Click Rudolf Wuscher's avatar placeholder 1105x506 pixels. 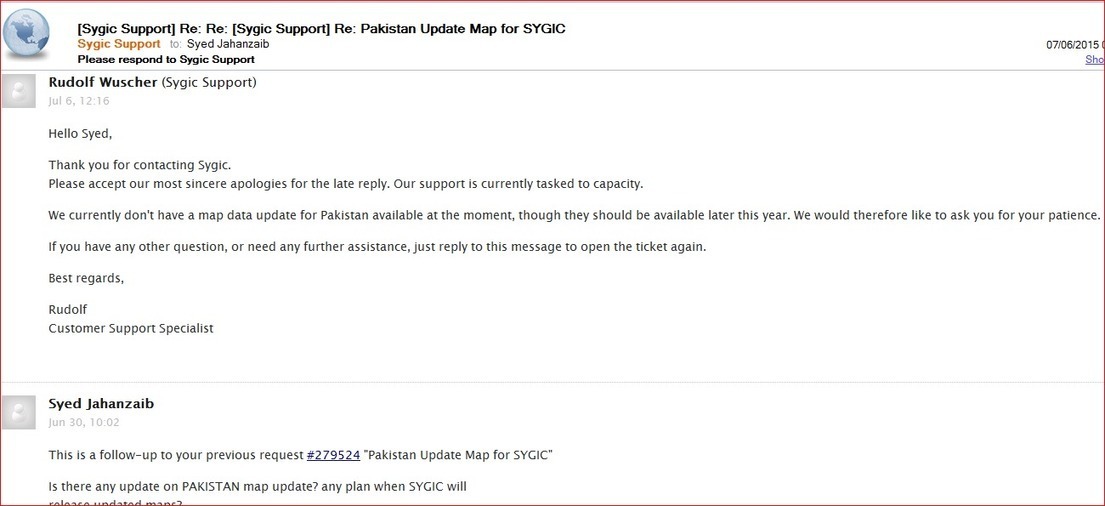[x=19, y=91]
